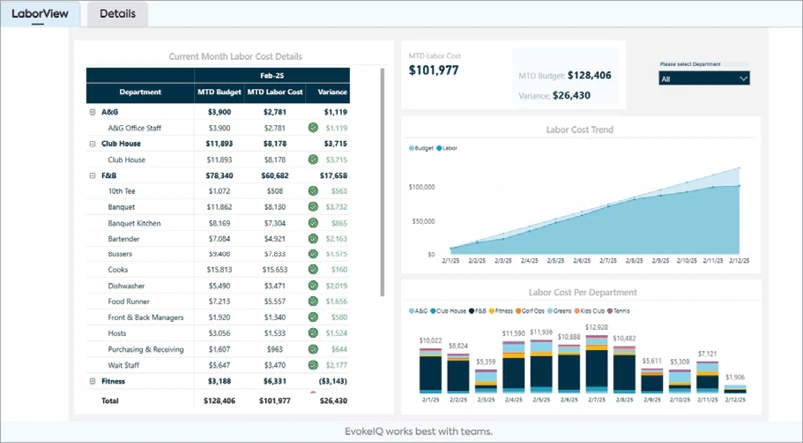
Task: Click the A&G Office Staff variance check icon
Action: [313, 128]
